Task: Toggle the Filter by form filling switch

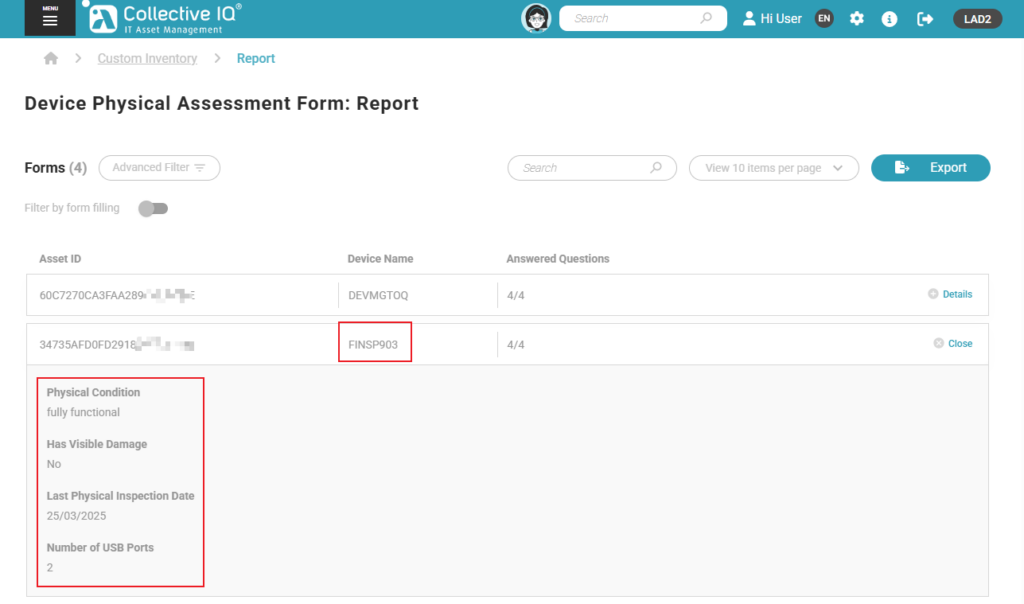Action: (x=152, y=208)
